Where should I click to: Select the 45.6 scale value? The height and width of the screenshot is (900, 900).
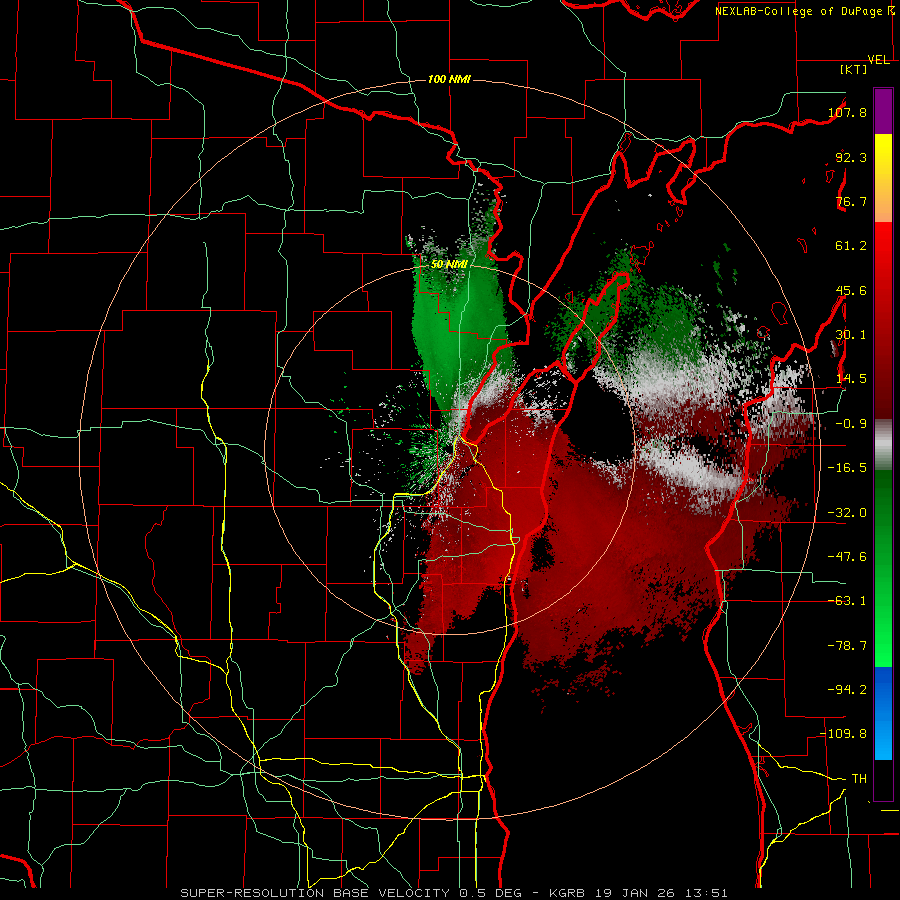pos(851,290)
